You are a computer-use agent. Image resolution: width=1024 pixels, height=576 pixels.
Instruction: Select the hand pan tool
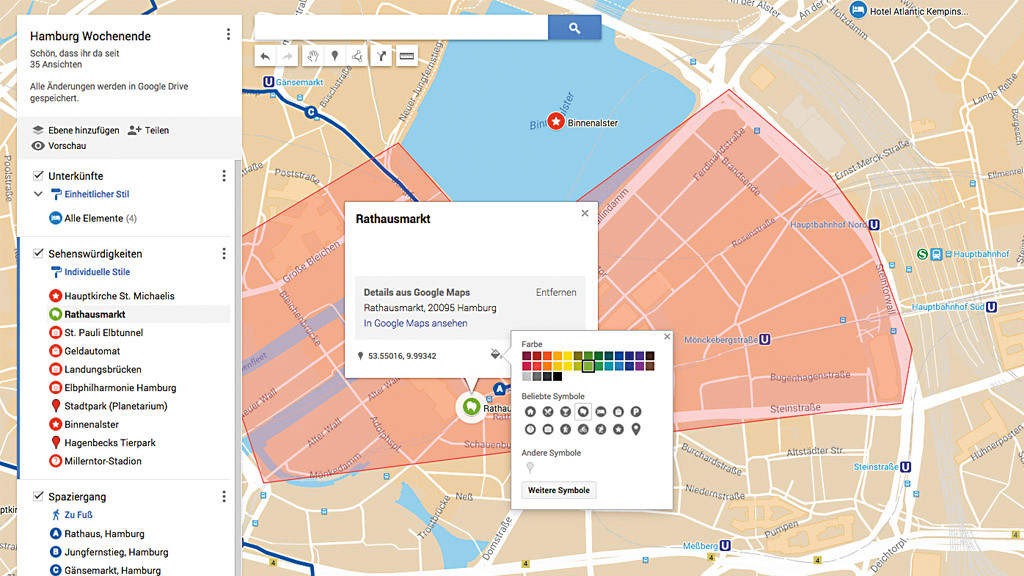312,57
